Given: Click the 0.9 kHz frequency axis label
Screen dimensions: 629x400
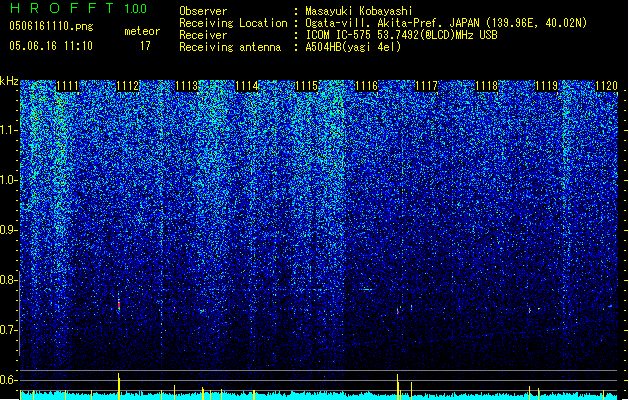Looking at the screenshot, I should pos(9,230).
